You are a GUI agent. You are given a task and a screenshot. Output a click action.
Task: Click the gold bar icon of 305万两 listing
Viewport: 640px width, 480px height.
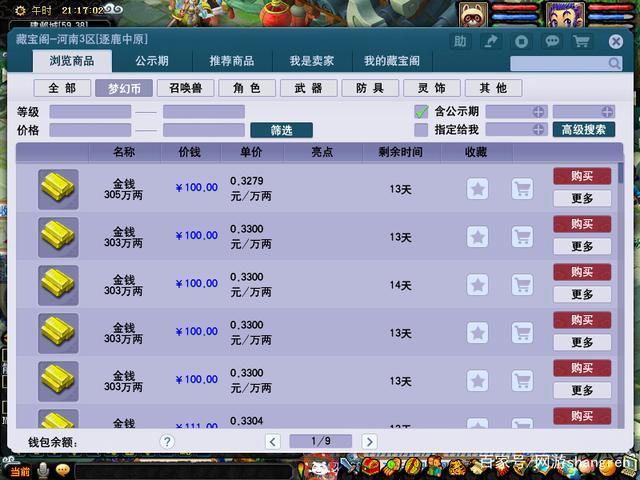58,189
